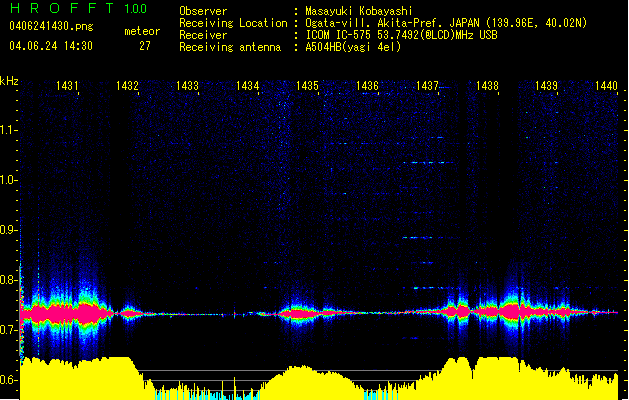The height and width of the screenshot is (400, 629).
Task: Click the 0.8 kHz frequency axis label
Action: tap(9, 280)
